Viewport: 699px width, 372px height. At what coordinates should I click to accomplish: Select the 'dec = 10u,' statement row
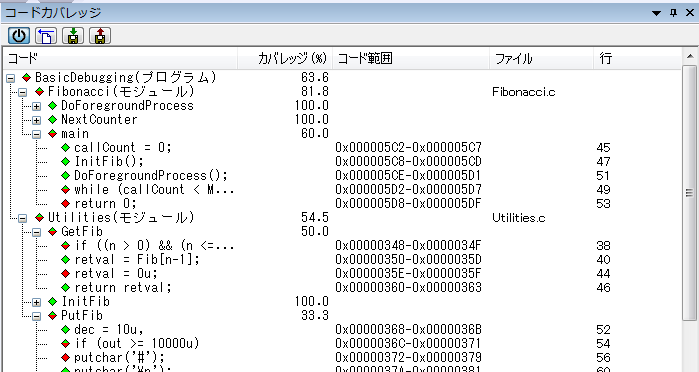coord(342,330)
